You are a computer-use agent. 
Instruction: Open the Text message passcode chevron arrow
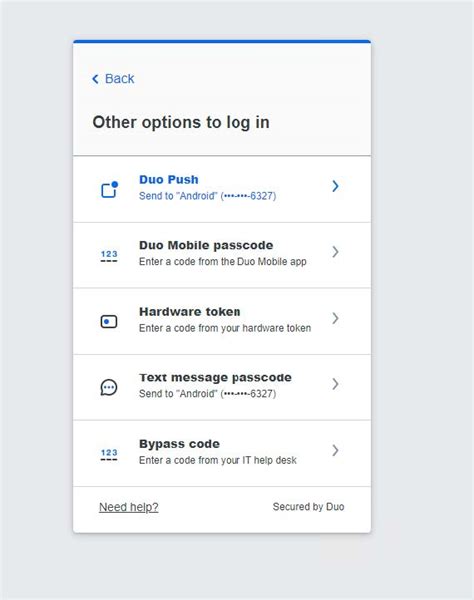[335, 384]
